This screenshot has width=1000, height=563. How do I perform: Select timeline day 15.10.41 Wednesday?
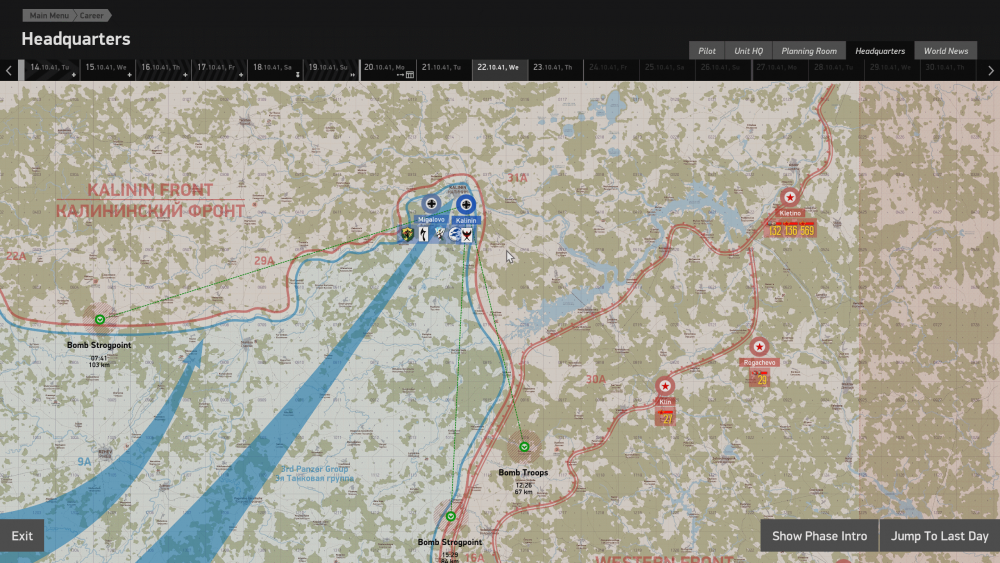click(107, 70)
